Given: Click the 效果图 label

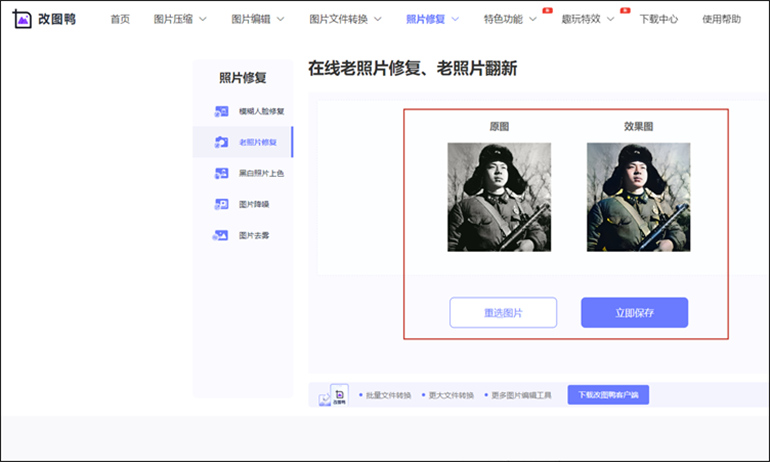Looking at the screenshot, I should tap(638, 127).
